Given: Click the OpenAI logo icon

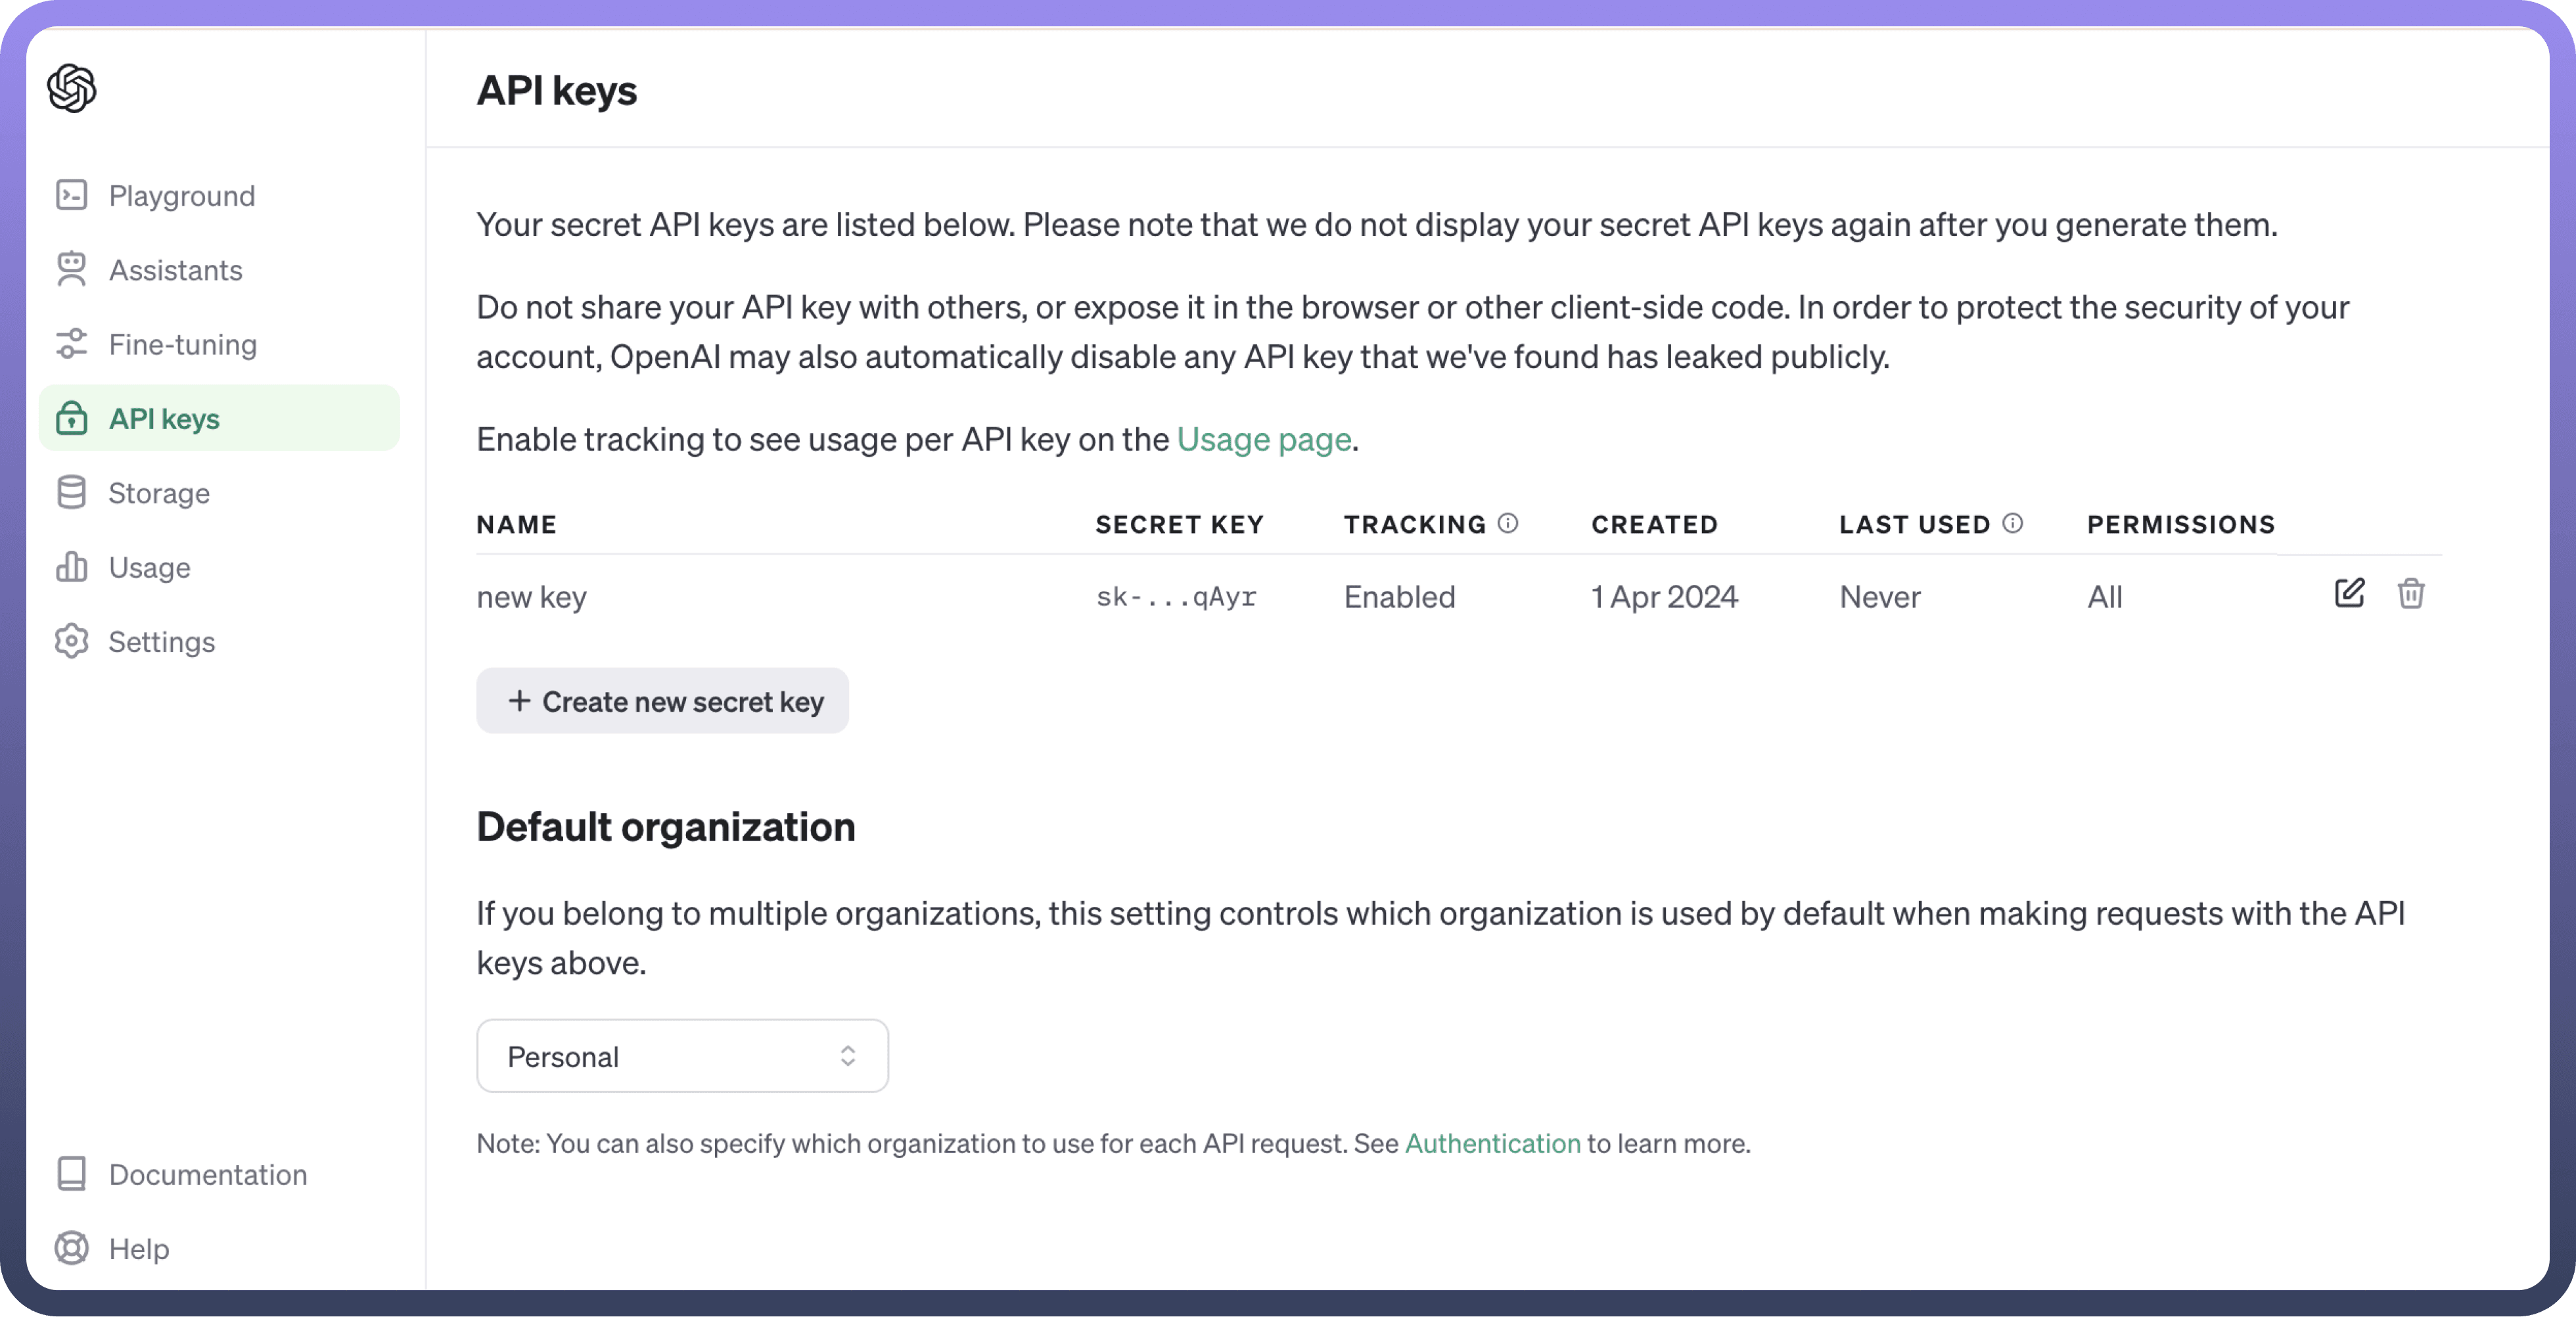Looking at the screenshot, I should click(x=71, y=88).
